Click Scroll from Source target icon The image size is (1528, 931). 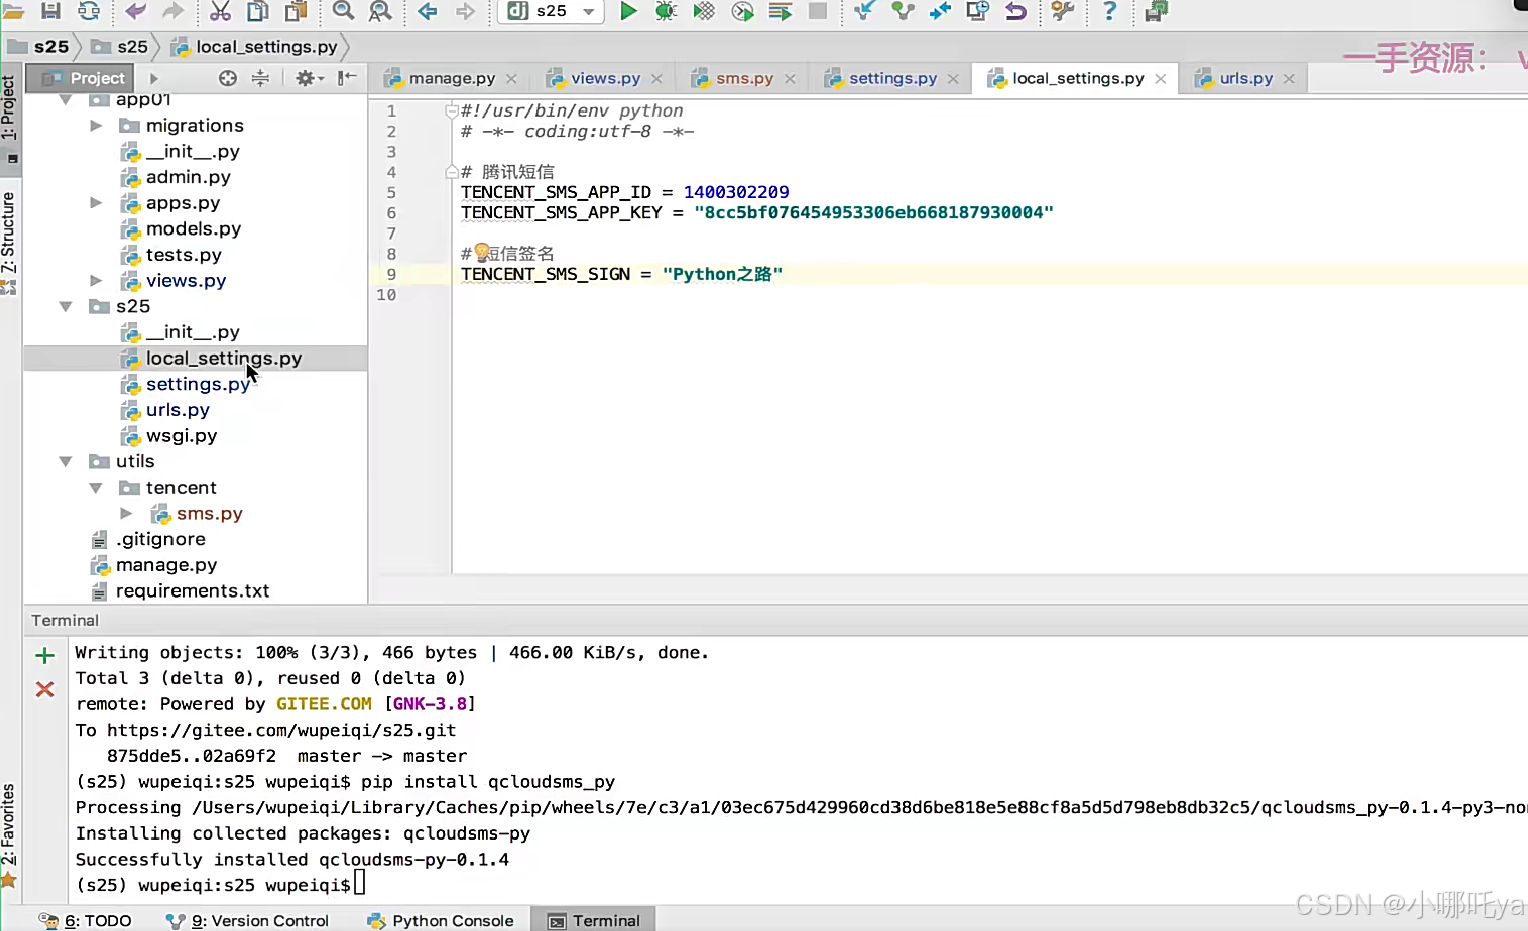click(228, 78)
